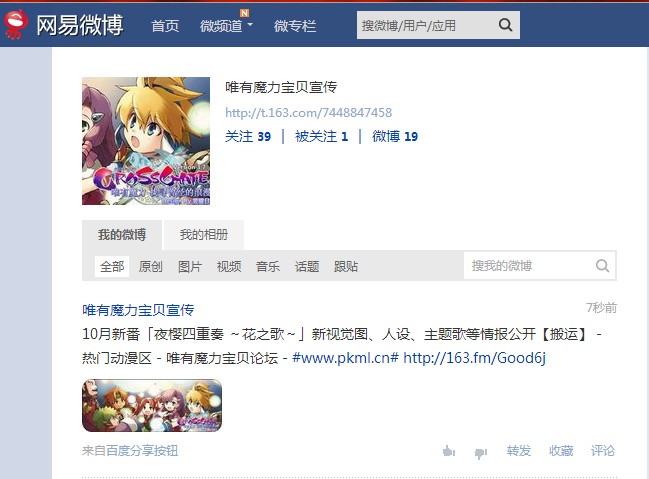Open the 关注 39 following list
This screenshot has height=479, width=649.
[248, 136]
